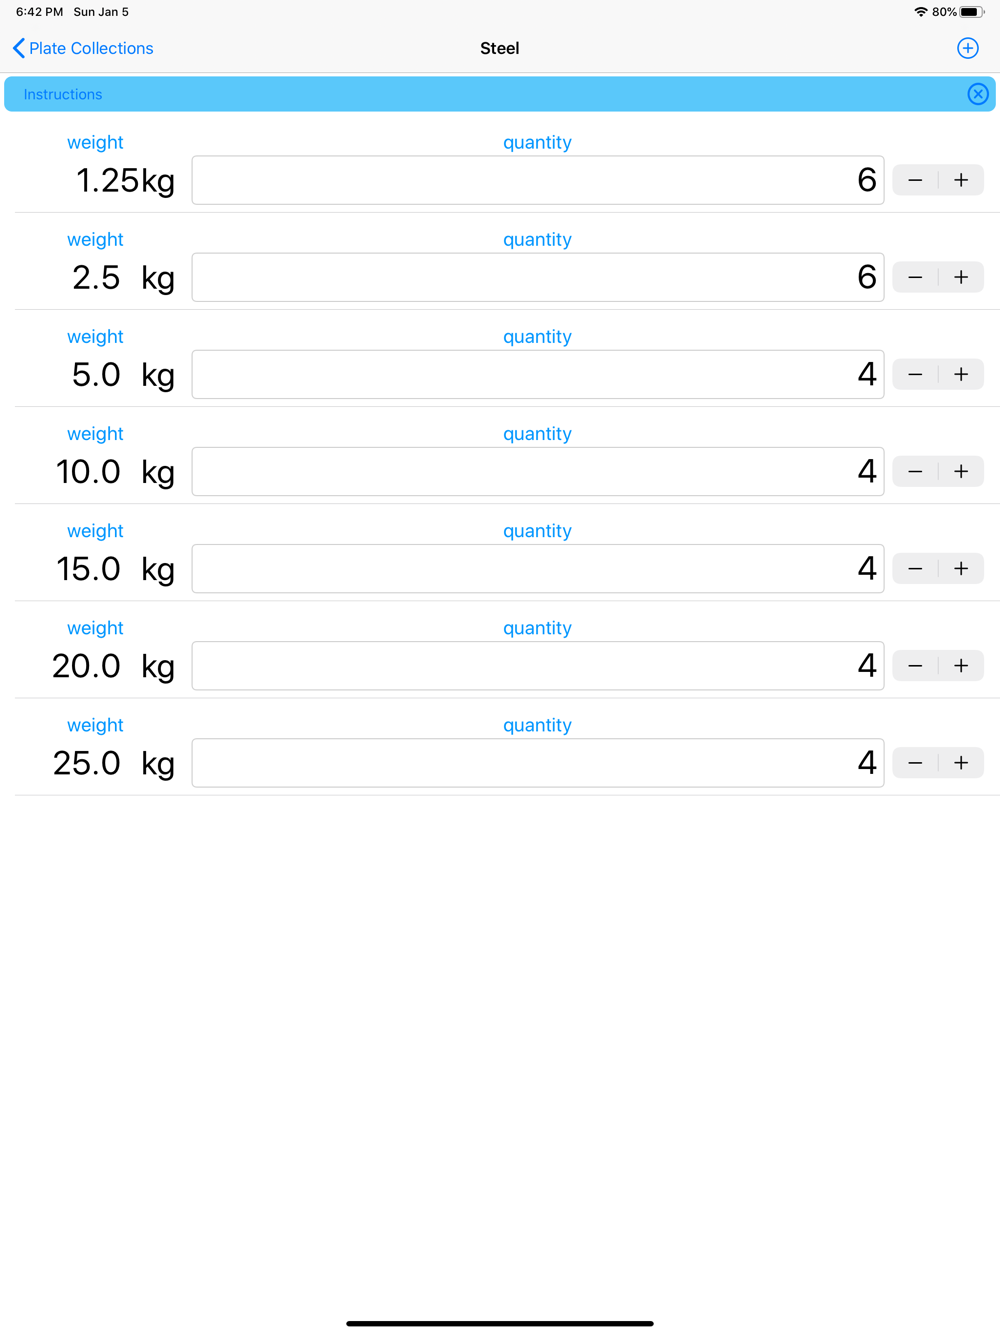Decrease quantity of 5.0 kg plates
Screen dimensions: 1000x1334
(915, 374)
